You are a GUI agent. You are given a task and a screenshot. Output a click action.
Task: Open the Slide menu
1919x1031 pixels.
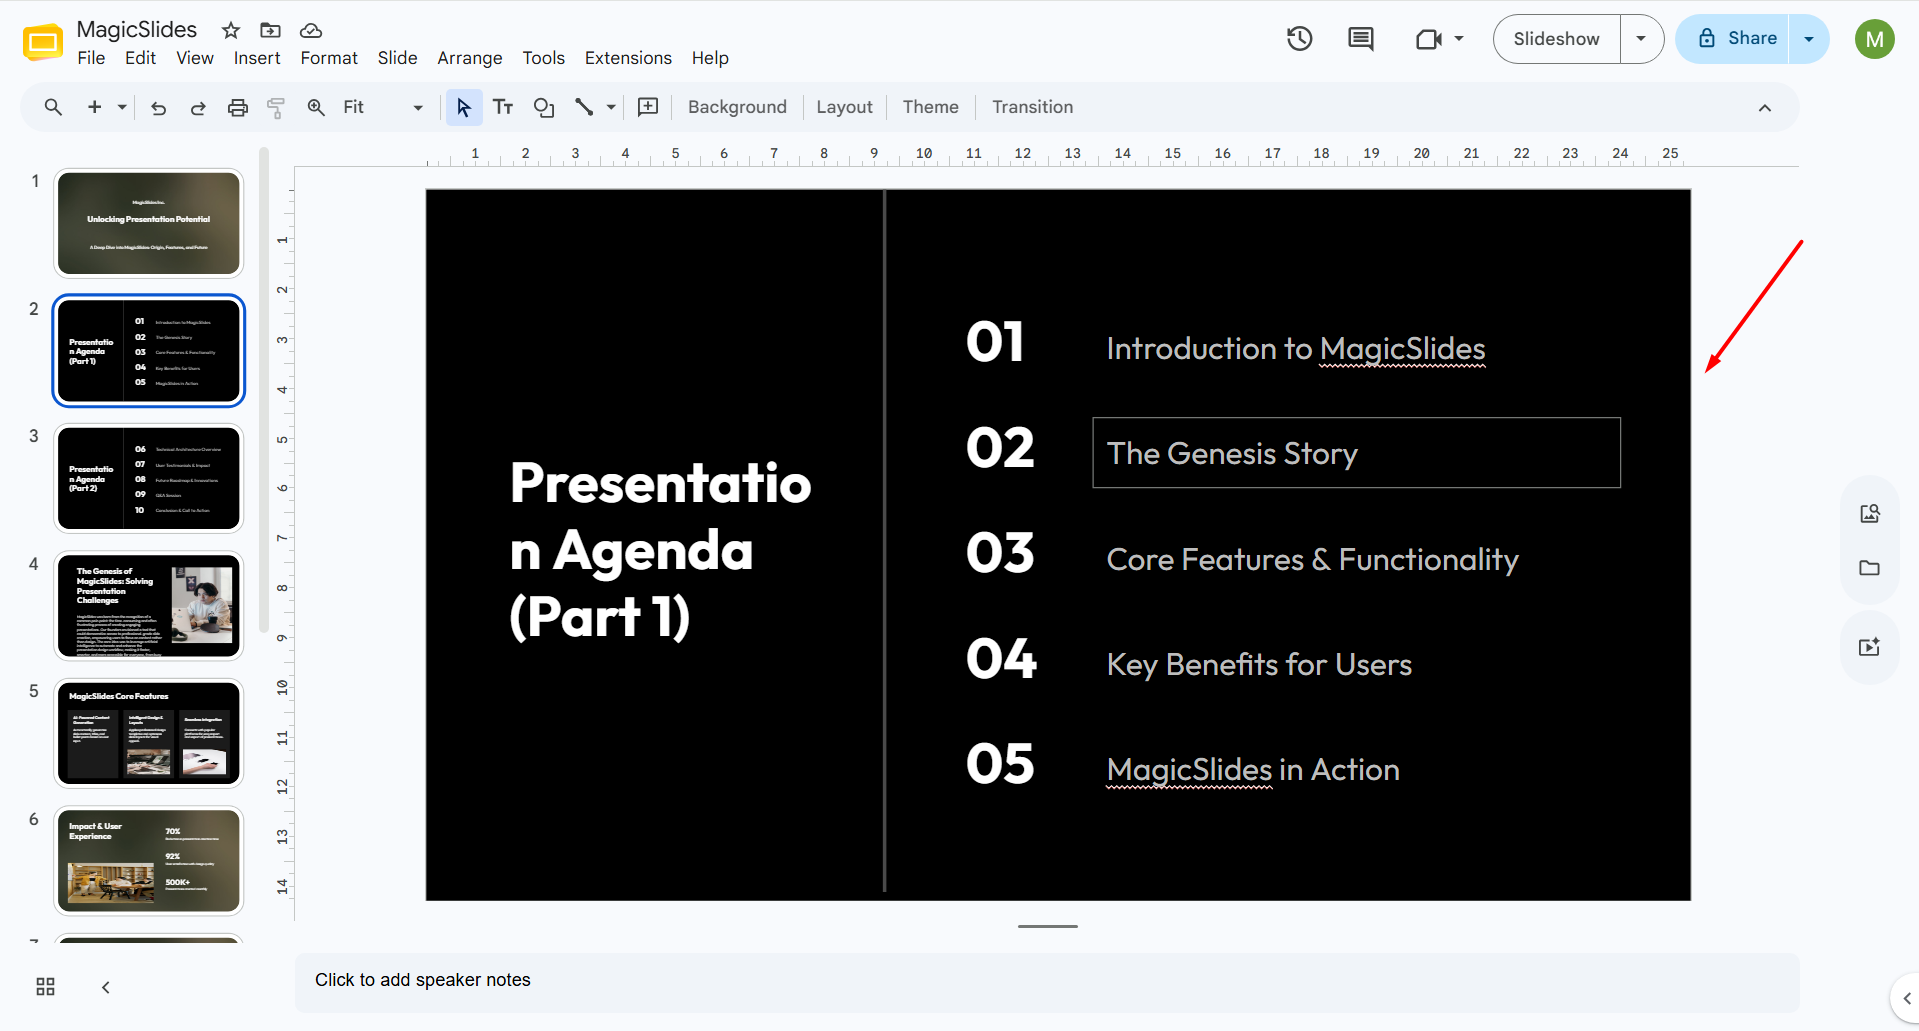[397, 58]
